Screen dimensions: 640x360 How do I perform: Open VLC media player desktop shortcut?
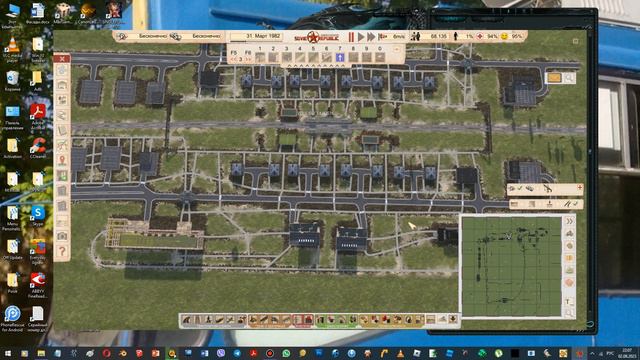pos(12,49)
